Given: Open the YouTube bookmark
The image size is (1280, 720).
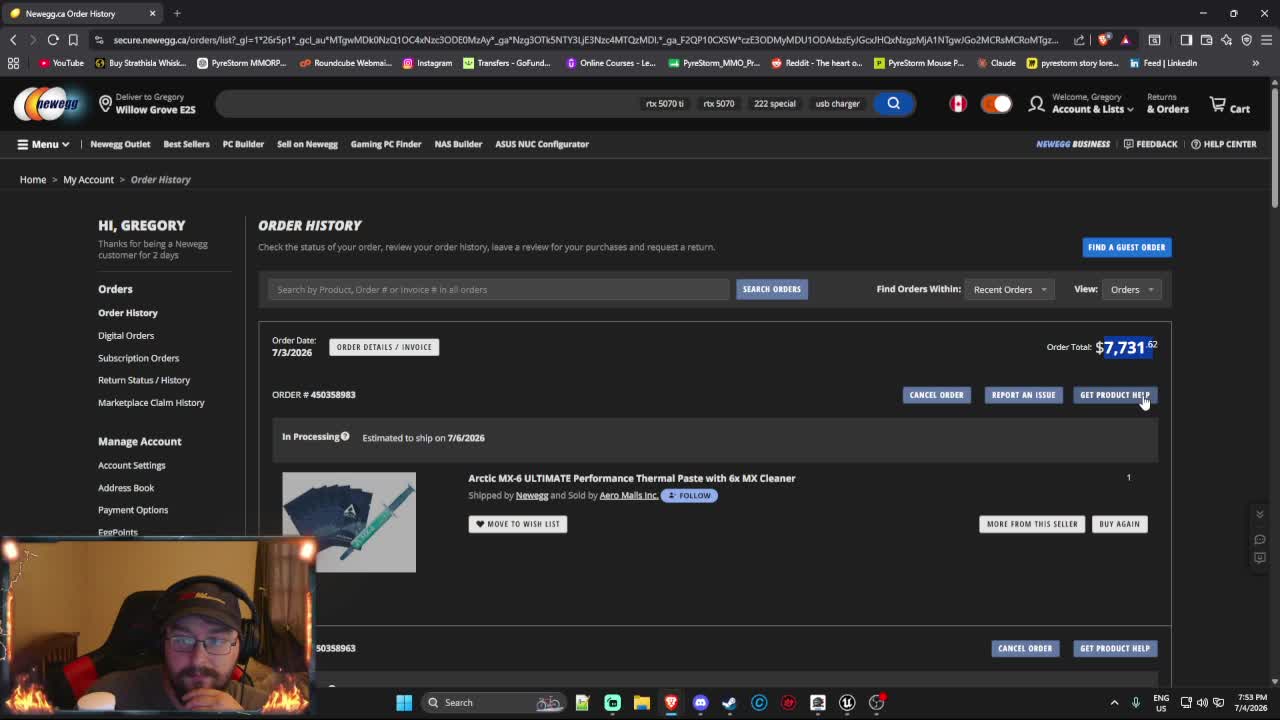Looking at the screenshot, I should point(61,63).
